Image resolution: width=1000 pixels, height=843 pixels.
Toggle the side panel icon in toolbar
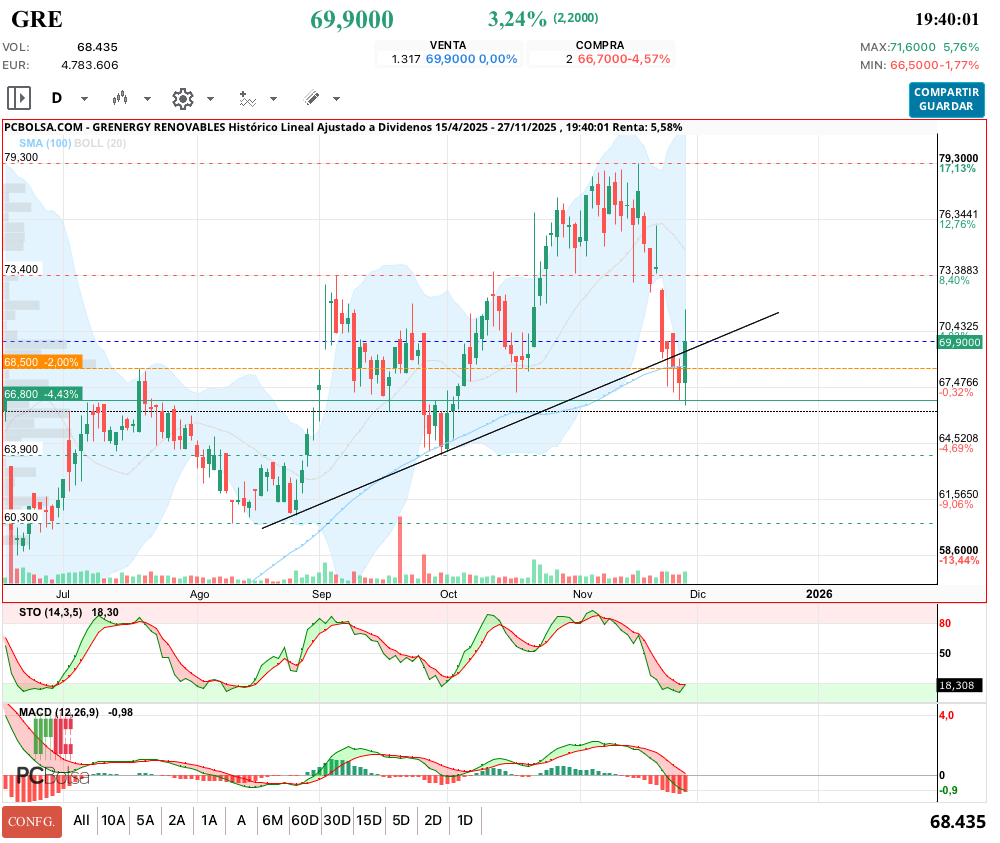19,98
